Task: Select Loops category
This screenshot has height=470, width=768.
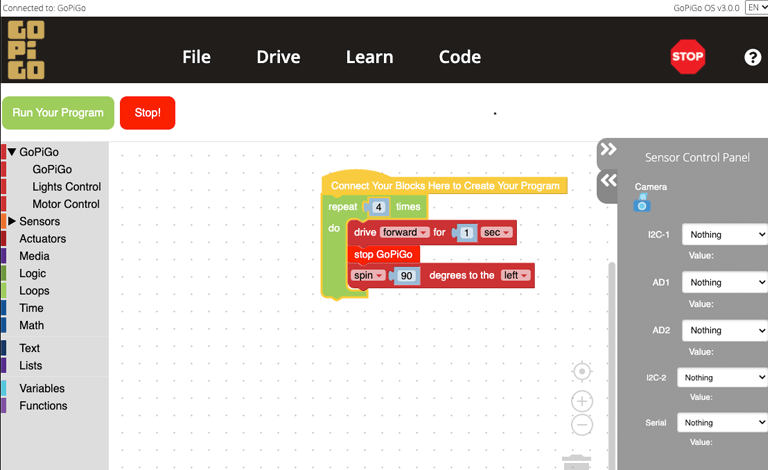Action: tap(34, 291)
